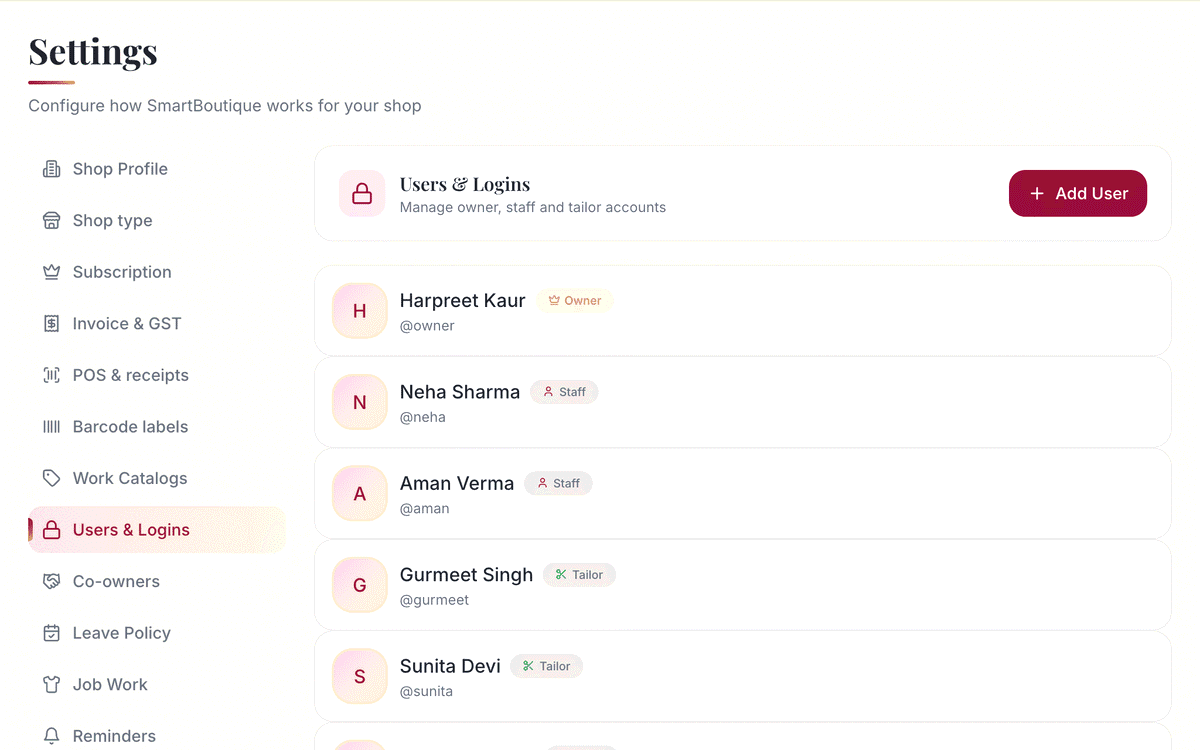Screen dimensions: 1200x750
Task: Select the Users & Logins sidebar item
Action: (157, 530)
